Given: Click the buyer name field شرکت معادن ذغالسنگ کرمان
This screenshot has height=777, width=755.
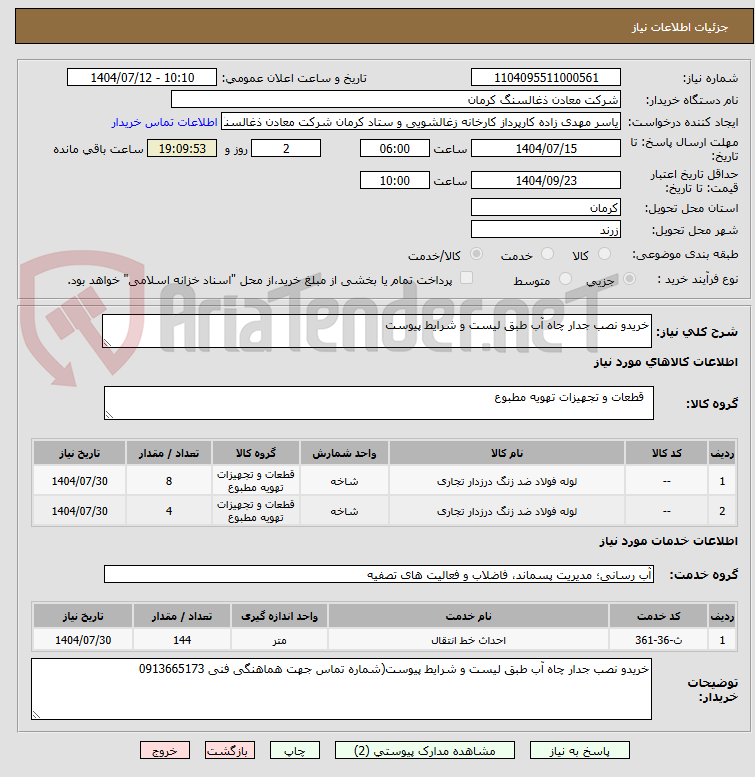Looking at the screenshot, I should point(395,100).
